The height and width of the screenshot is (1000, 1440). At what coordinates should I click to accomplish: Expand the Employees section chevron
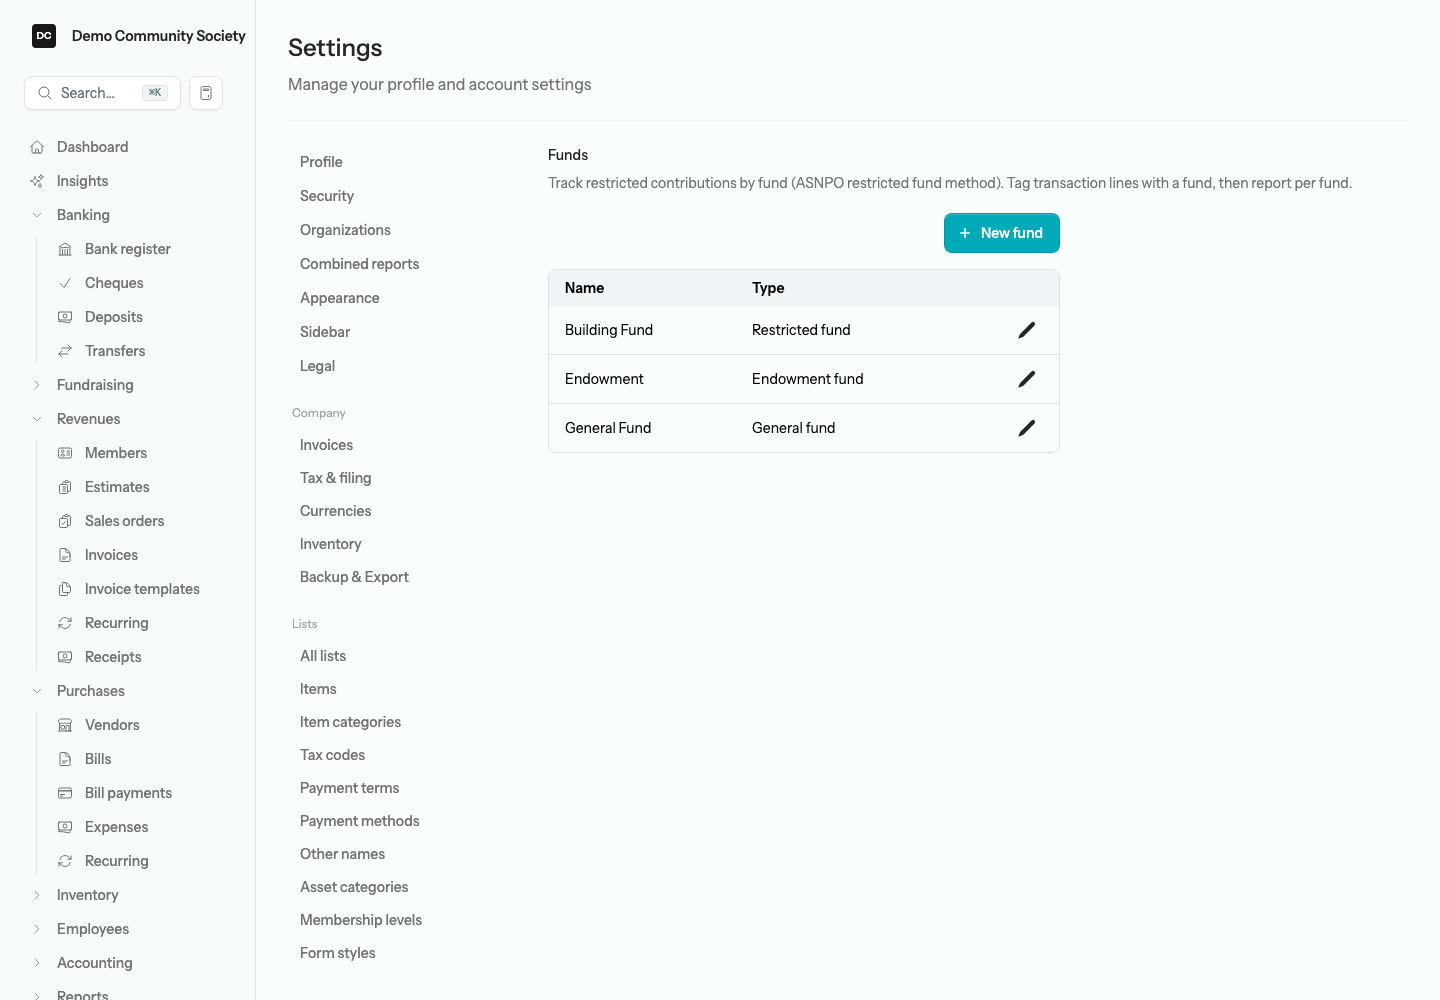click(37, 929)
